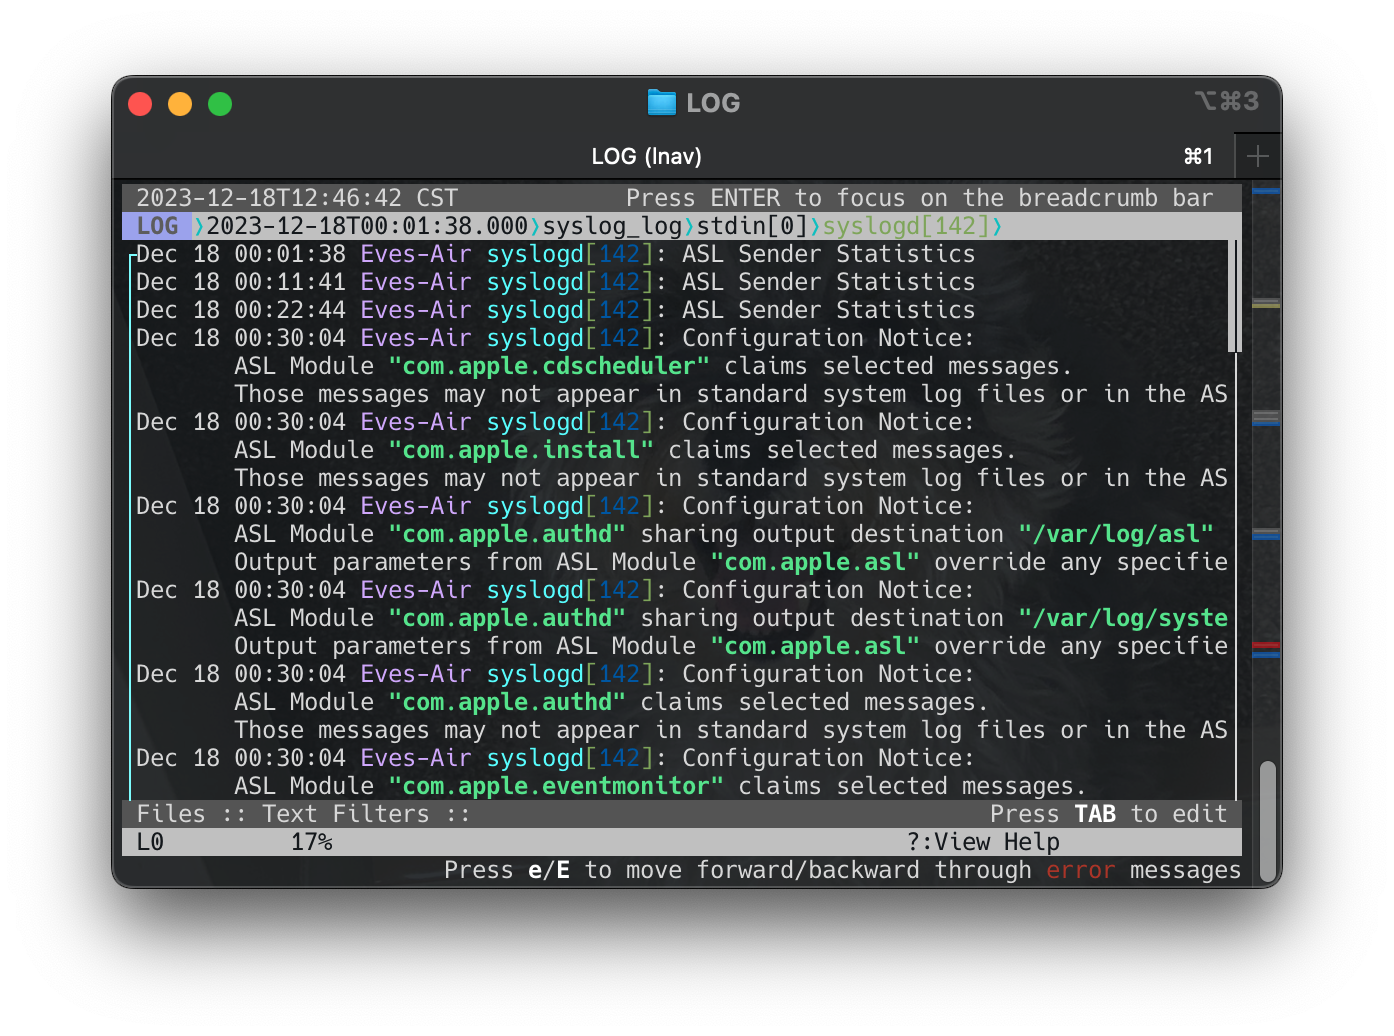Click the green full-screen traffic light
This screenshot has width=1394, height=1036.
pos(219,103)
